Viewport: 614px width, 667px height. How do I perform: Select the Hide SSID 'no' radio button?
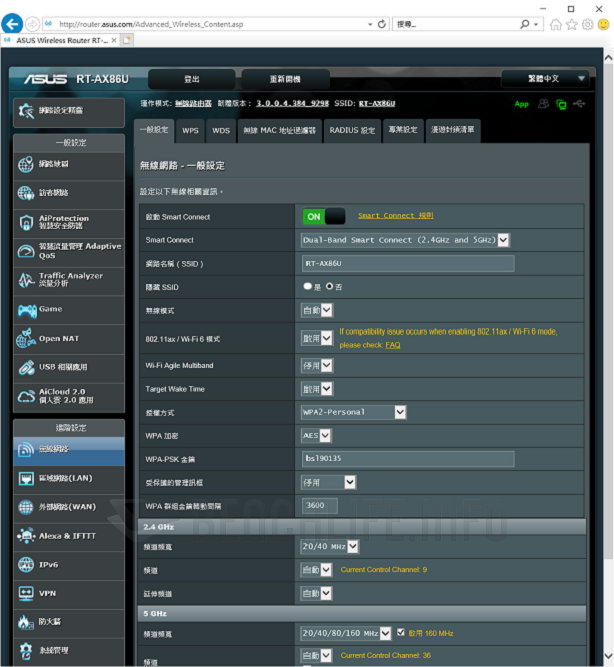329,286
